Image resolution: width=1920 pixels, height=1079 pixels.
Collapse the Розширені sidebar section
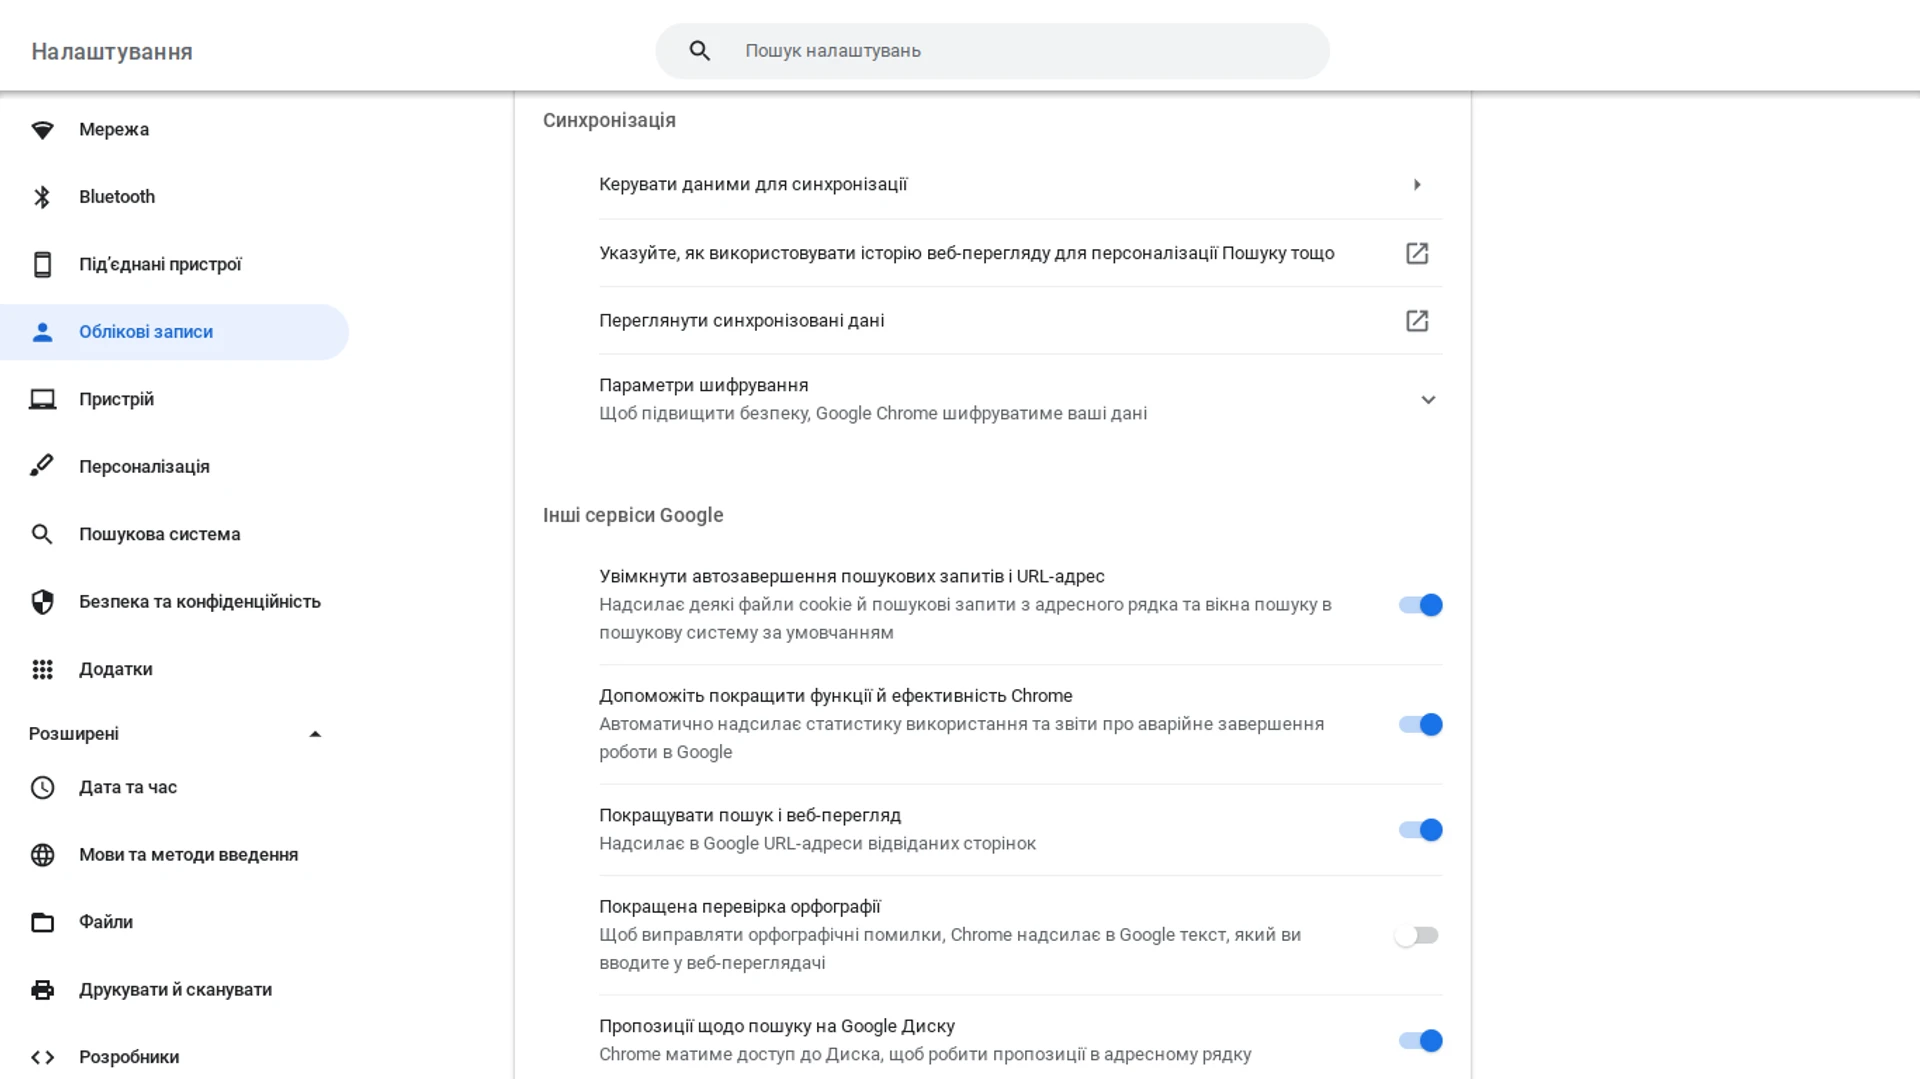tap(315, 734)
